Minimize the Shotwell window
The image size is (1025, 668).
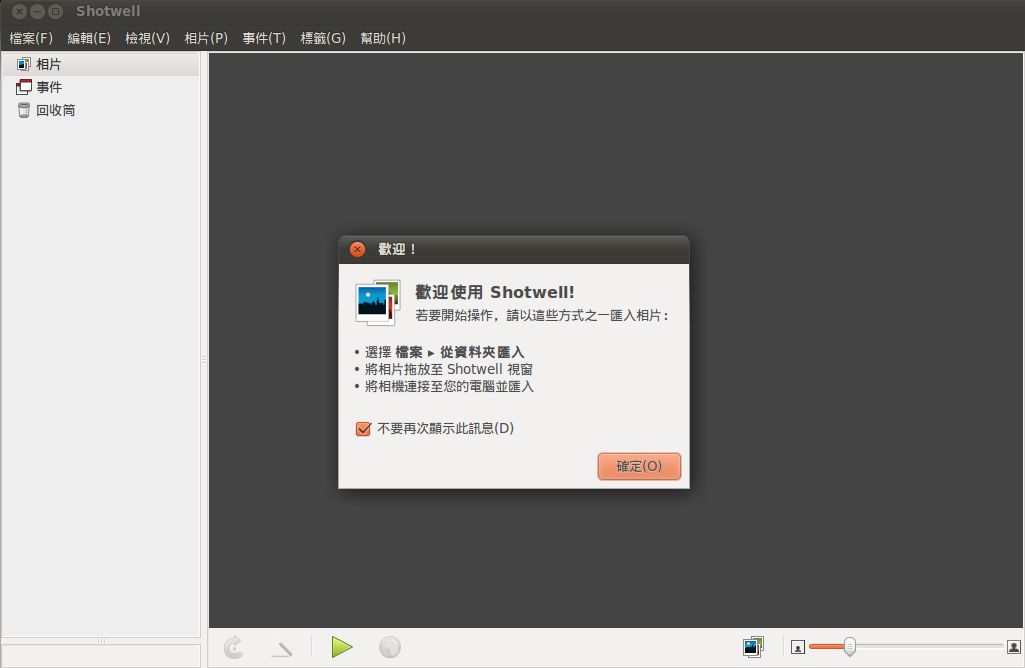click(x=37, y=11)
